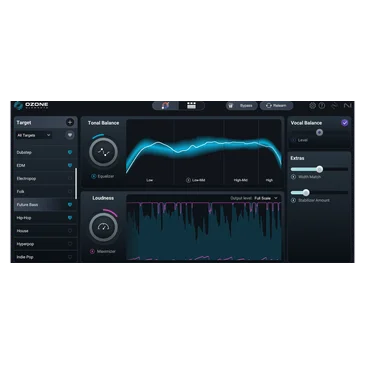Click the High-Mid band label
Viewport: 365px width, 365px height.
click(x=241, y=180)
